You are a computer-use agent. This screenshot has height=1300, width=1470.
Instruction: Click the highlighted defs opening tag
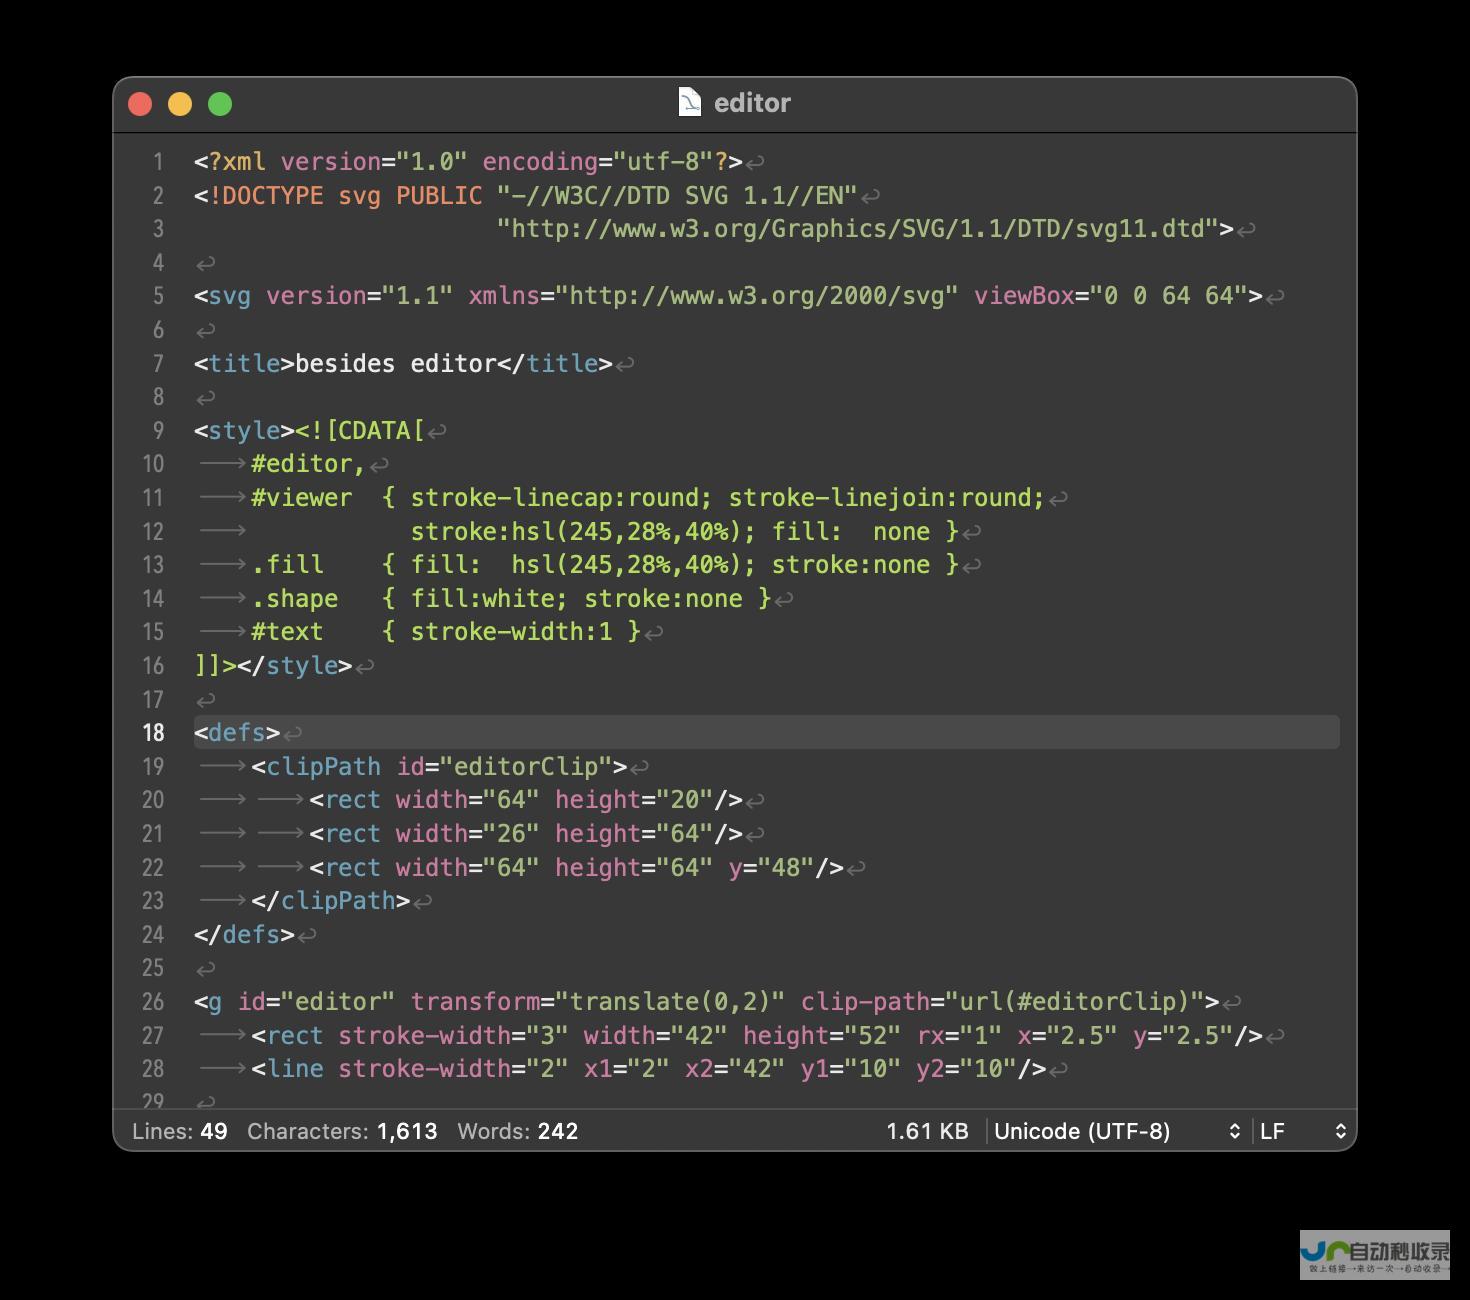click(x=237, y=732)
